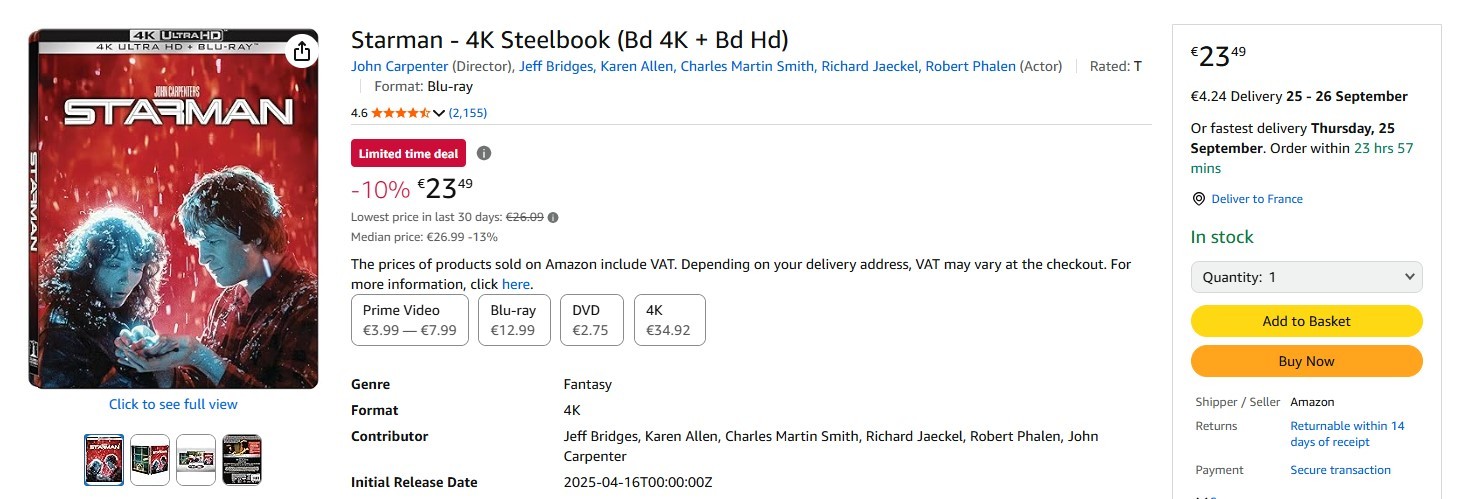1476x499 pixels.
Task: Click info icon next to lowest price
Action: 553,217
